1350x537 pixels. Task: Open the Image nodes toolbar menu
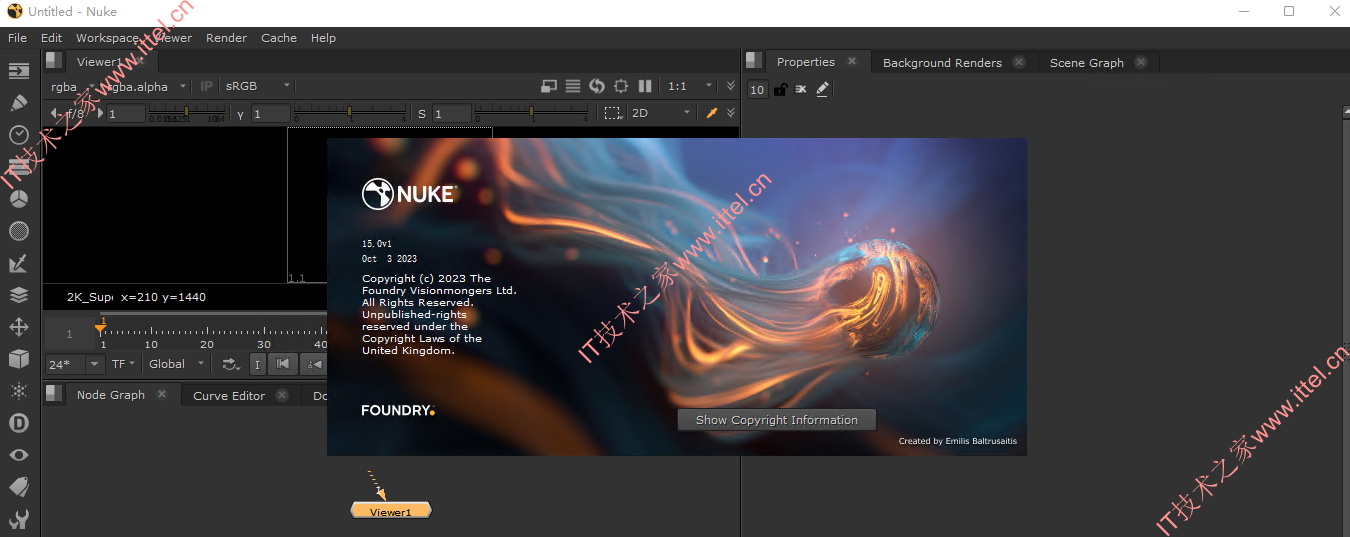pos(19,70)
